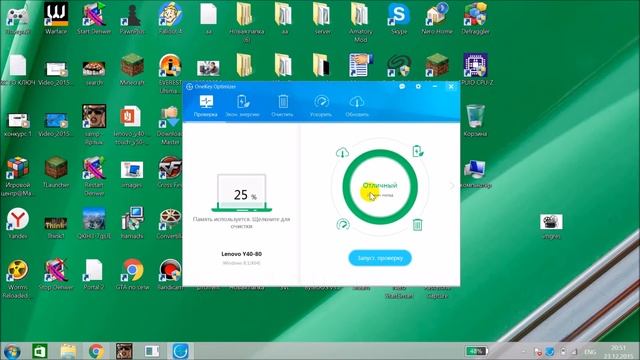Click the trash bin icon beside the circle

point(417,224)
